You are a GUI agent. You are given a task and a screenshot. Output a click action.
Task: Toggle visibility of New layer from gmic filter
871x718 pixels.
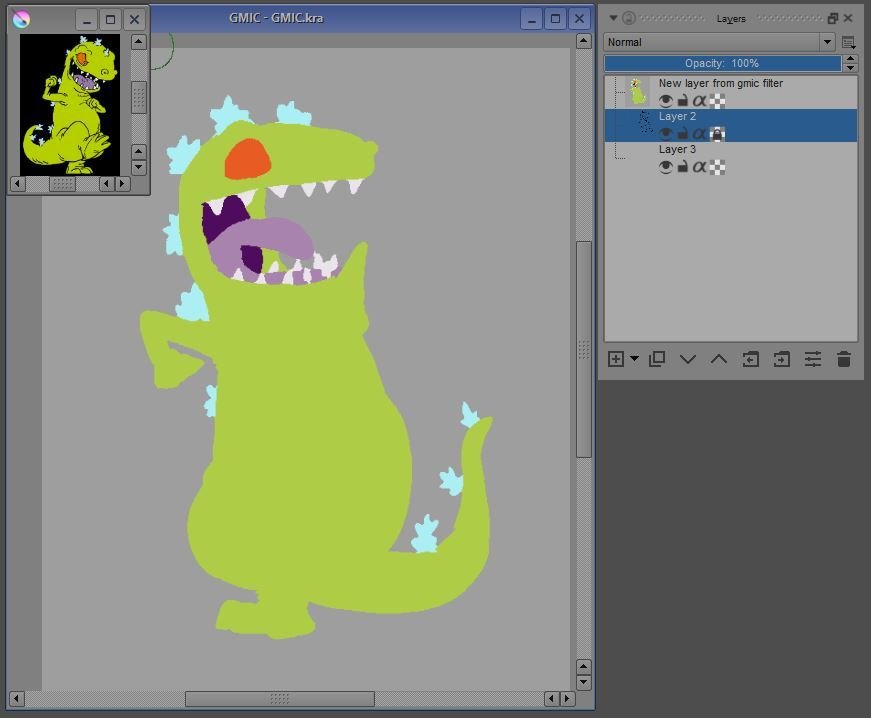tap(665, 101)
